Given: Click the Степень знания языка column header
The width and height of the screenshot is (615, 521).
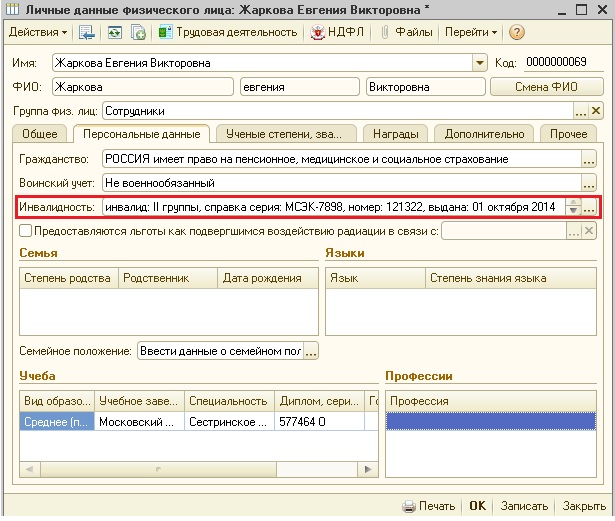Looking at the screenshot, I should pyautogui.click(x=511, y=278).
